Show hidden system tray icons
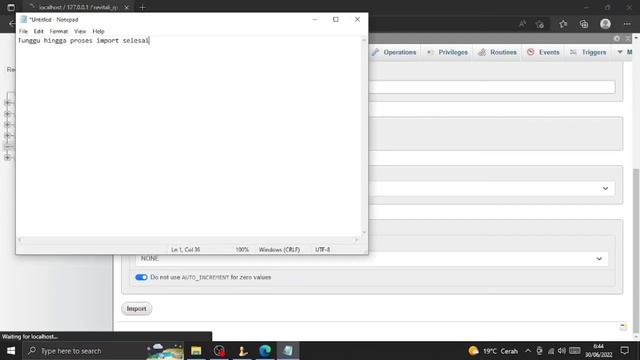This screenshot has width=640, height=360. (x=528, y=351)
